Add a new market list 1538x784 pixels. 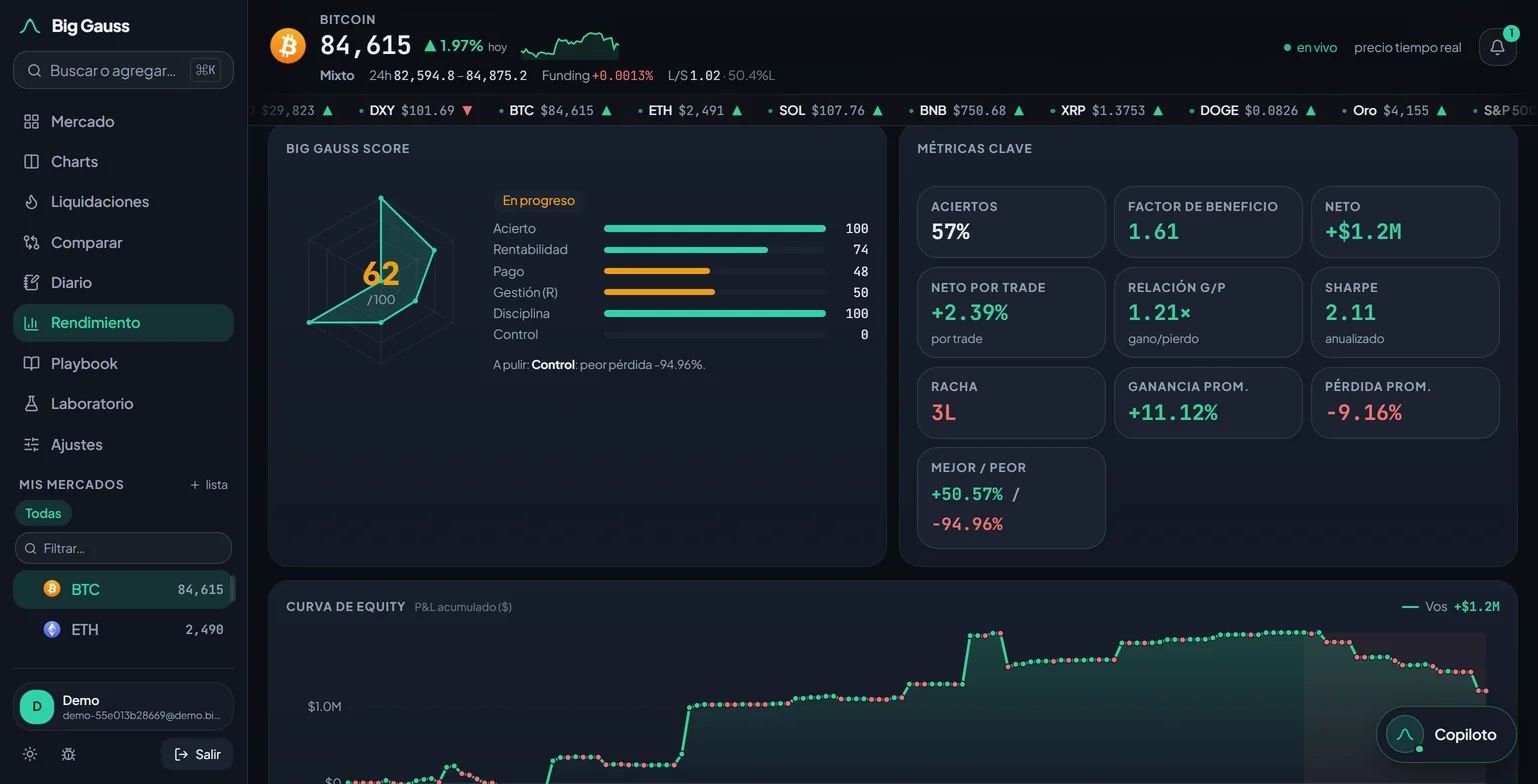pyautogui.click(x=209, y=485)
